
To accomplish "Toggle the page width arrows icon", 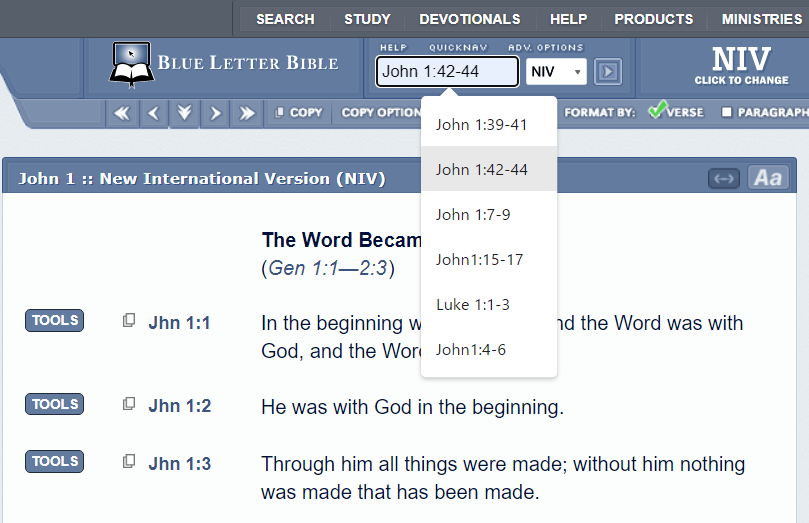I will pos(724,178).
